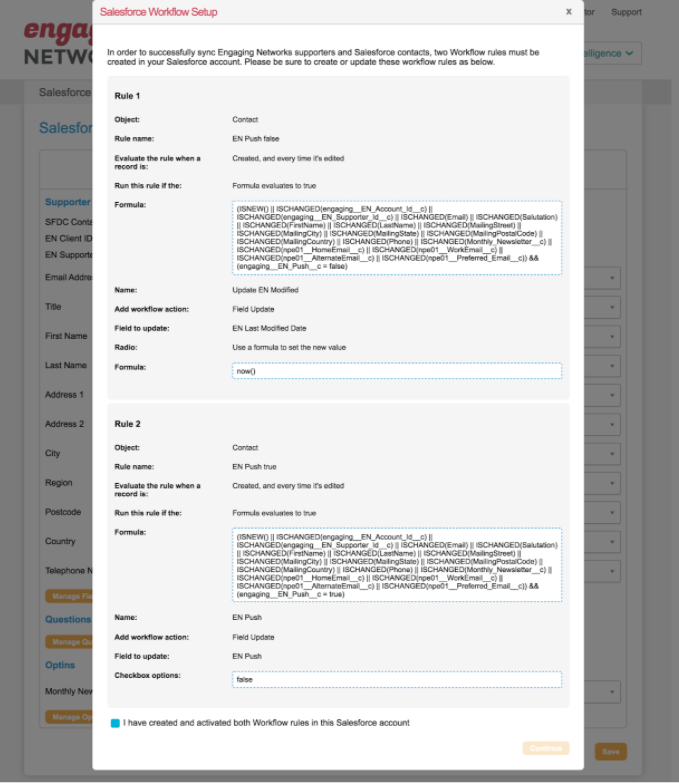This screenshot has width=679, height=783.
Task: Click the Manage button under Optins section
Action: tap(68, 717)
